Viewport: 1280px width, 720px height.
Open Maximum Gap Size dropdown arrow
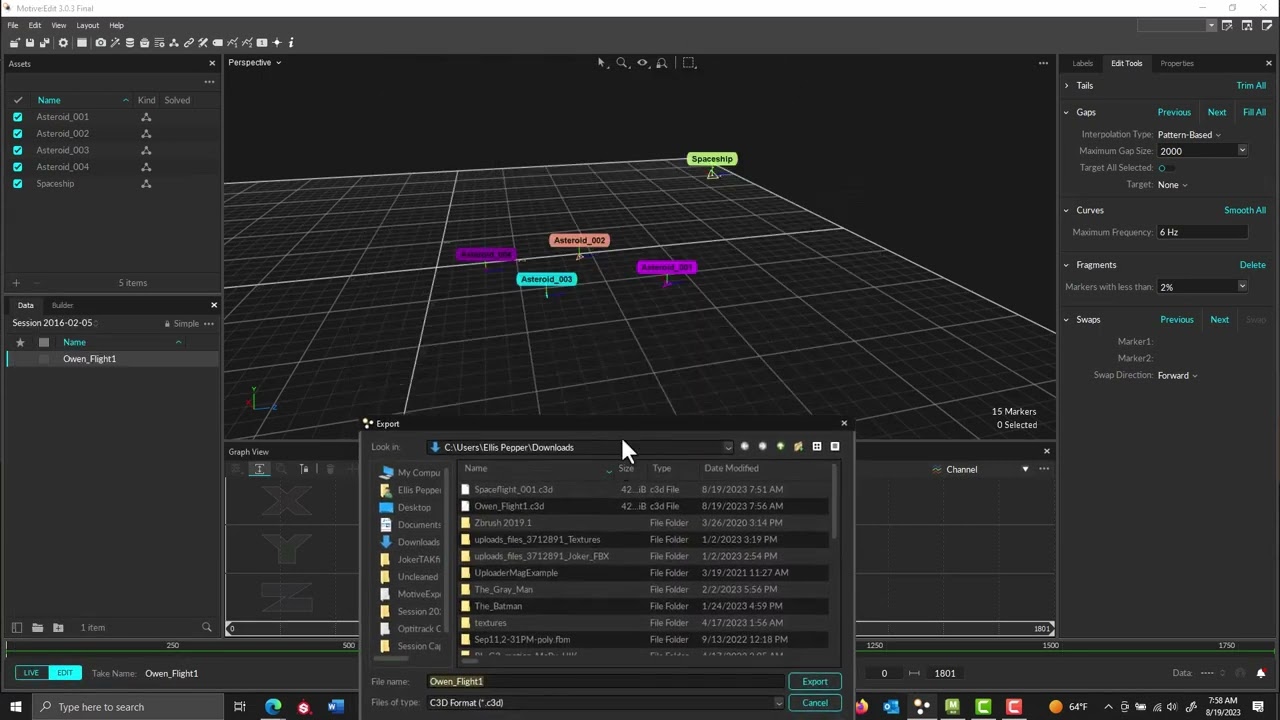pos(1242,151)
